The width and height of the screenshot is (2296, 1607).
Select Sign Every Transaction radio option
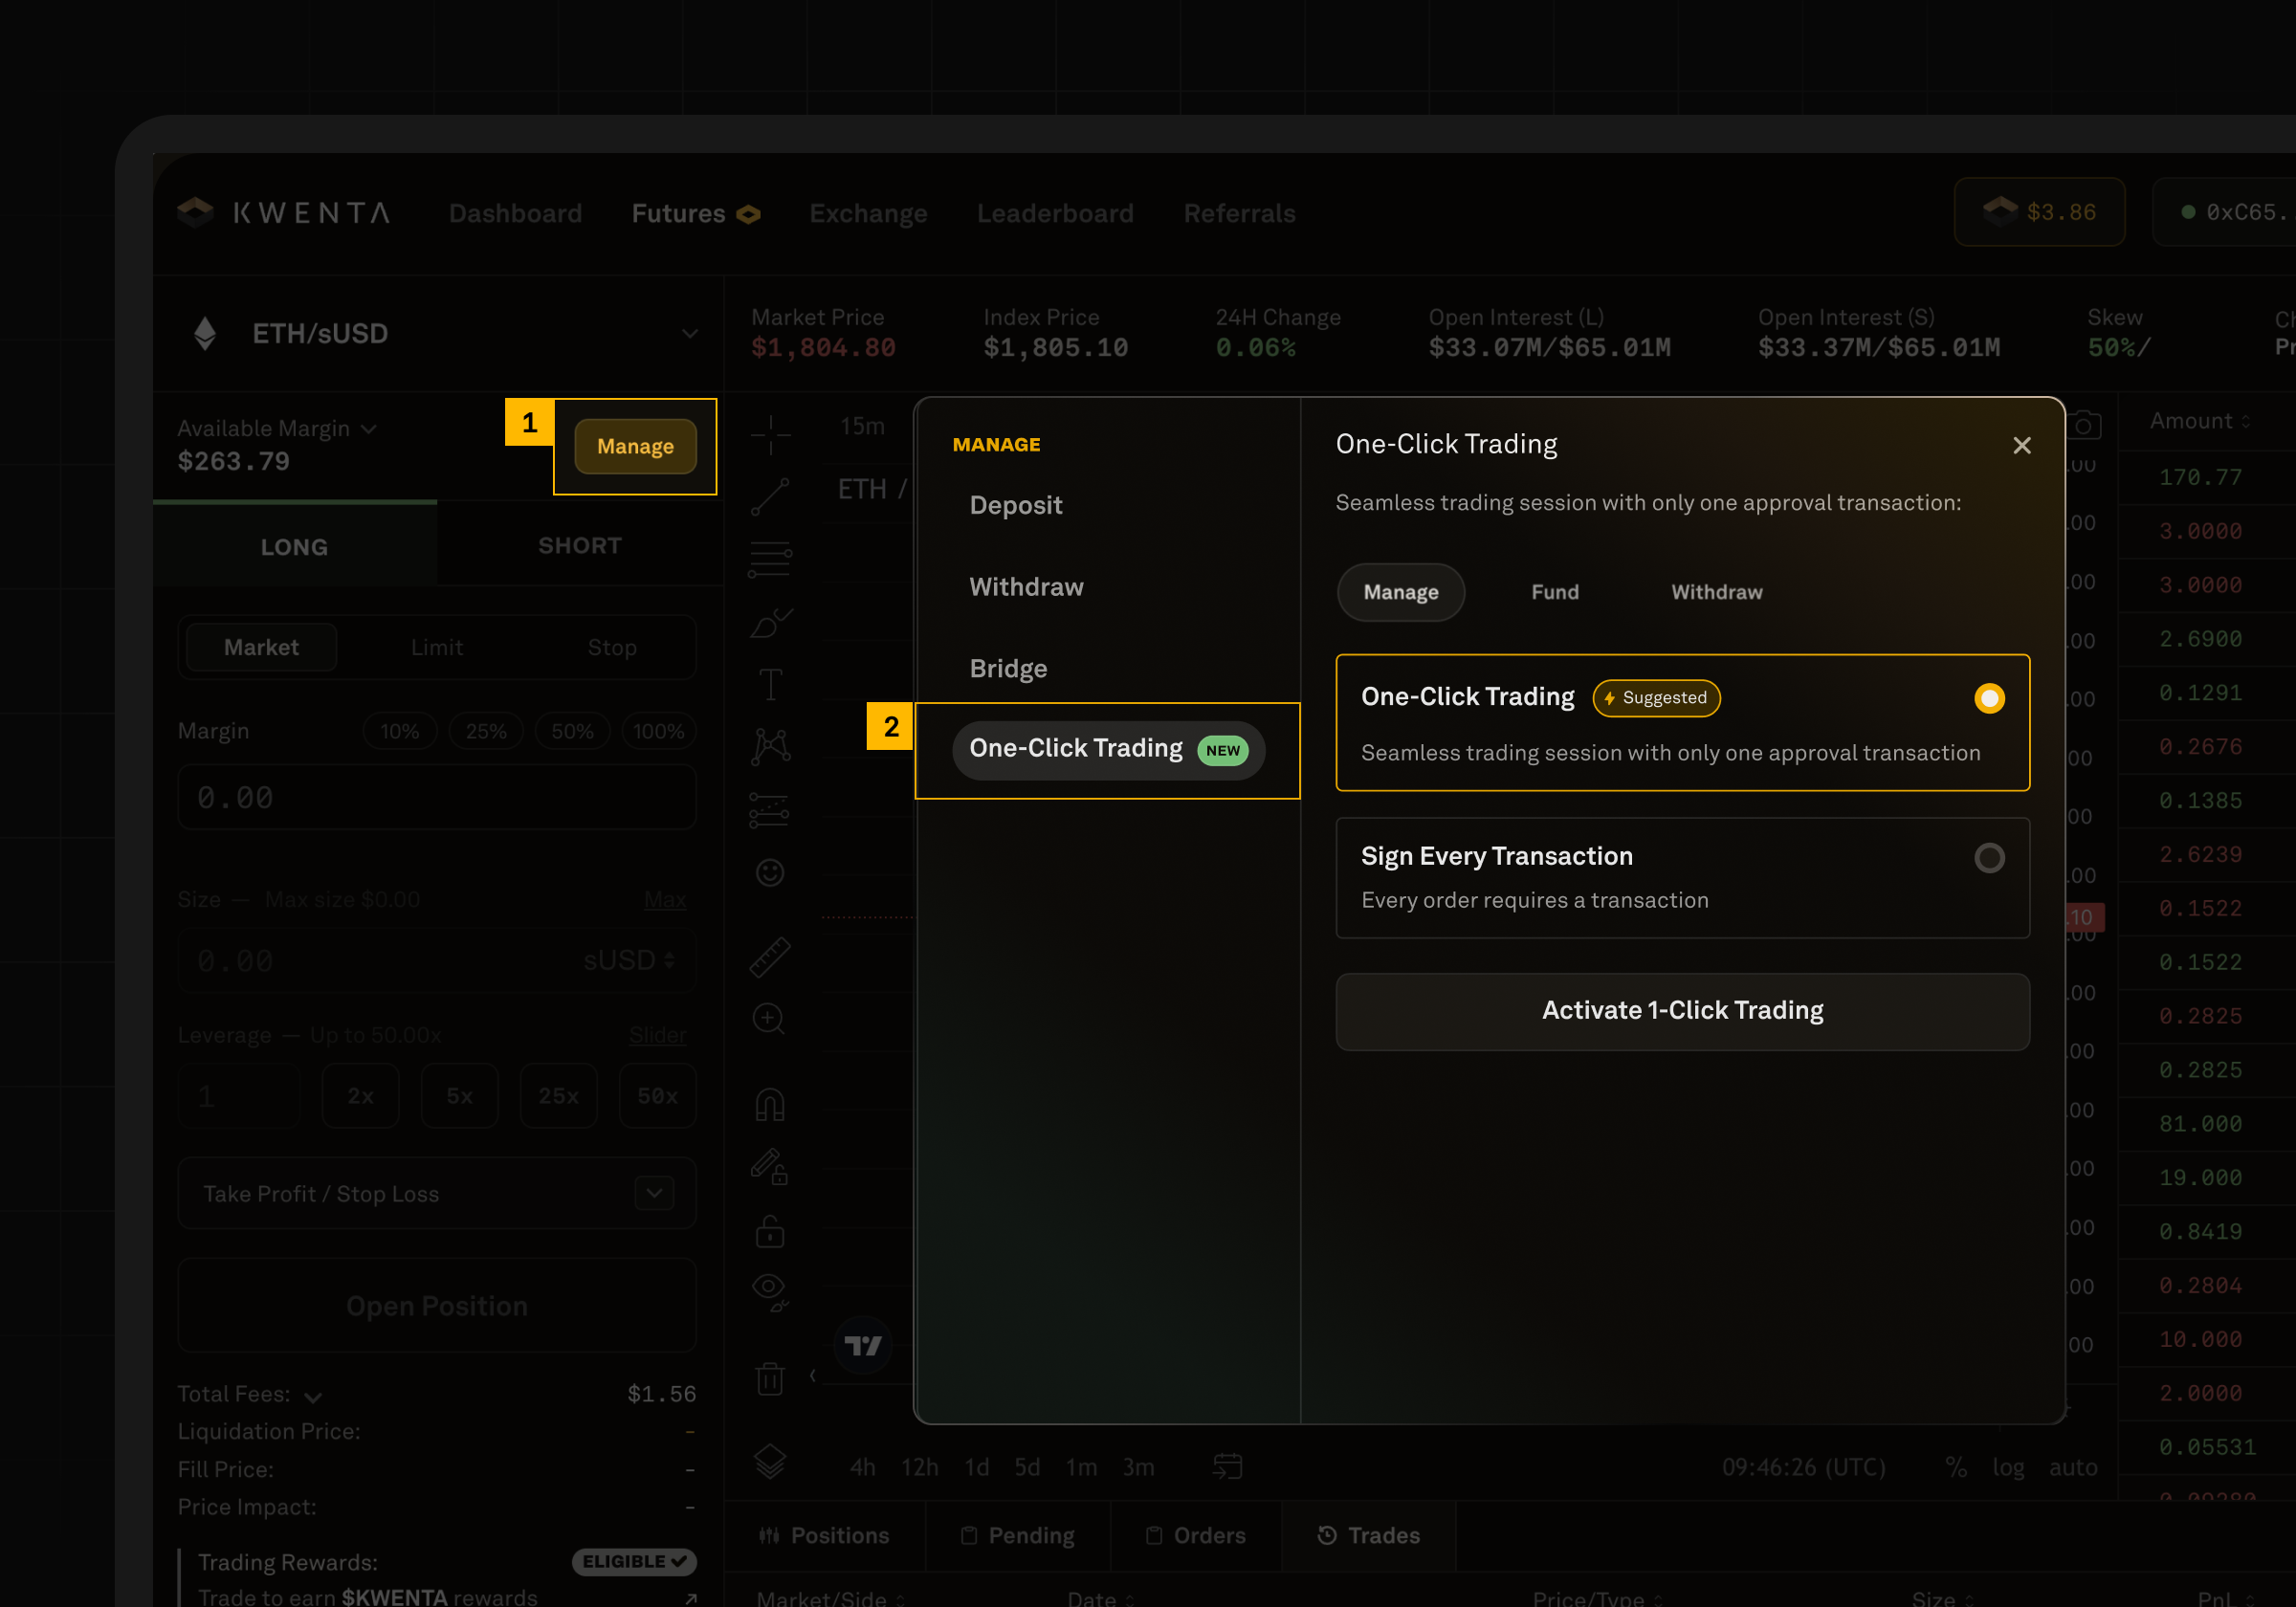point(1990,858)
